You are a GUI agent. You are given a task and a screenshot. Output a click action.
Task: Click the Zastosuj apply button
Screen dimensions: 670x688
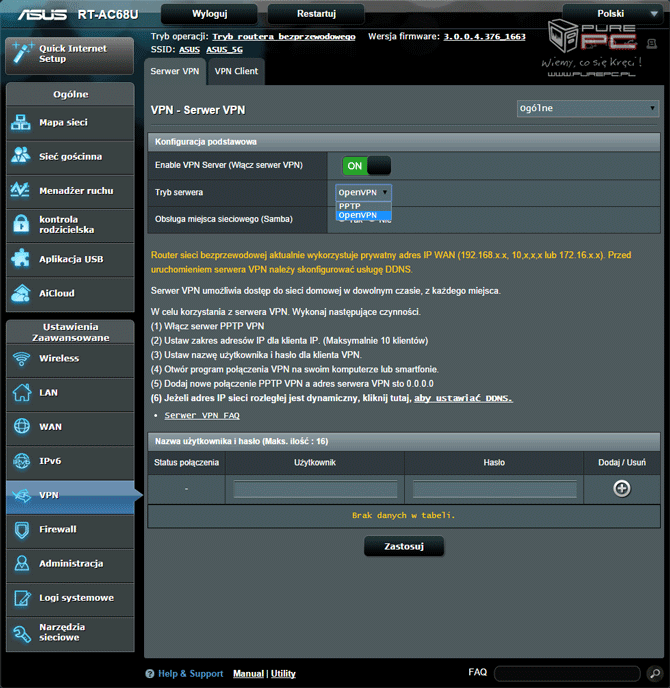click(404, 546)
